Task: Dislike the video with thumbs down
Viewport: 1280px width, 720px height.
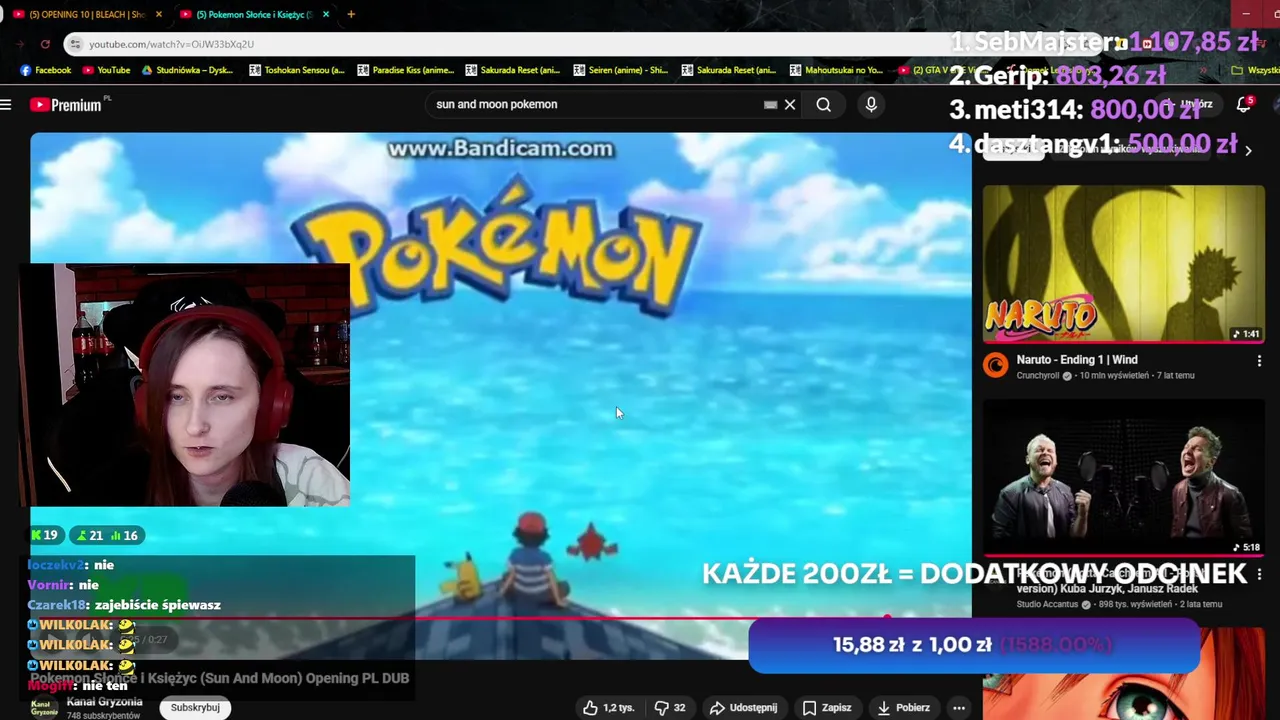Action: tap(670, 707)
